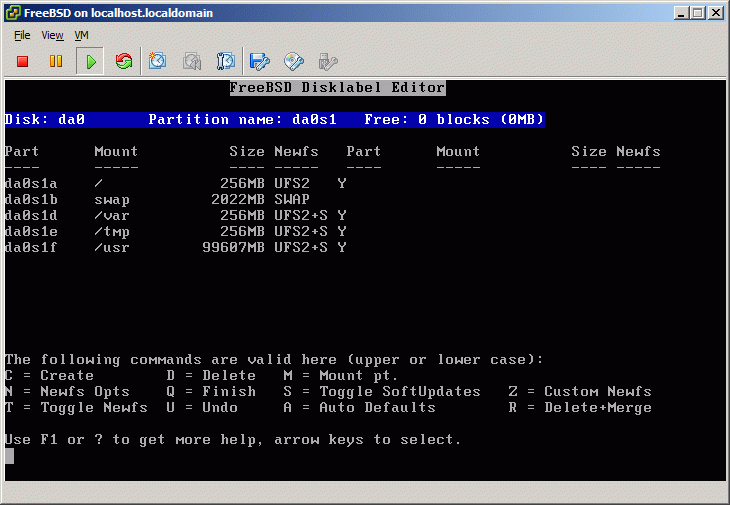Click the 'Z = Custom Newfs' command text
730x505 pixels.
tap(580, 391)
